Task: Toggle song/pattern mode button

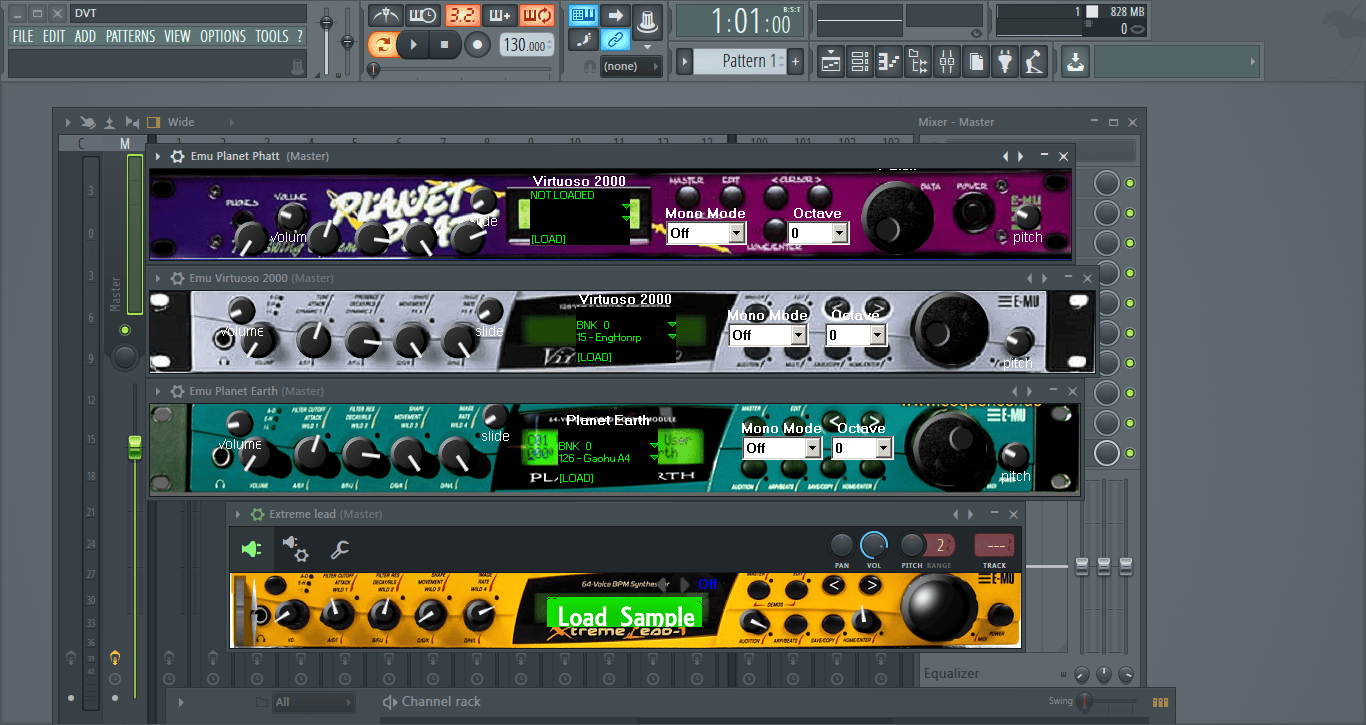Action: [381, 44]
